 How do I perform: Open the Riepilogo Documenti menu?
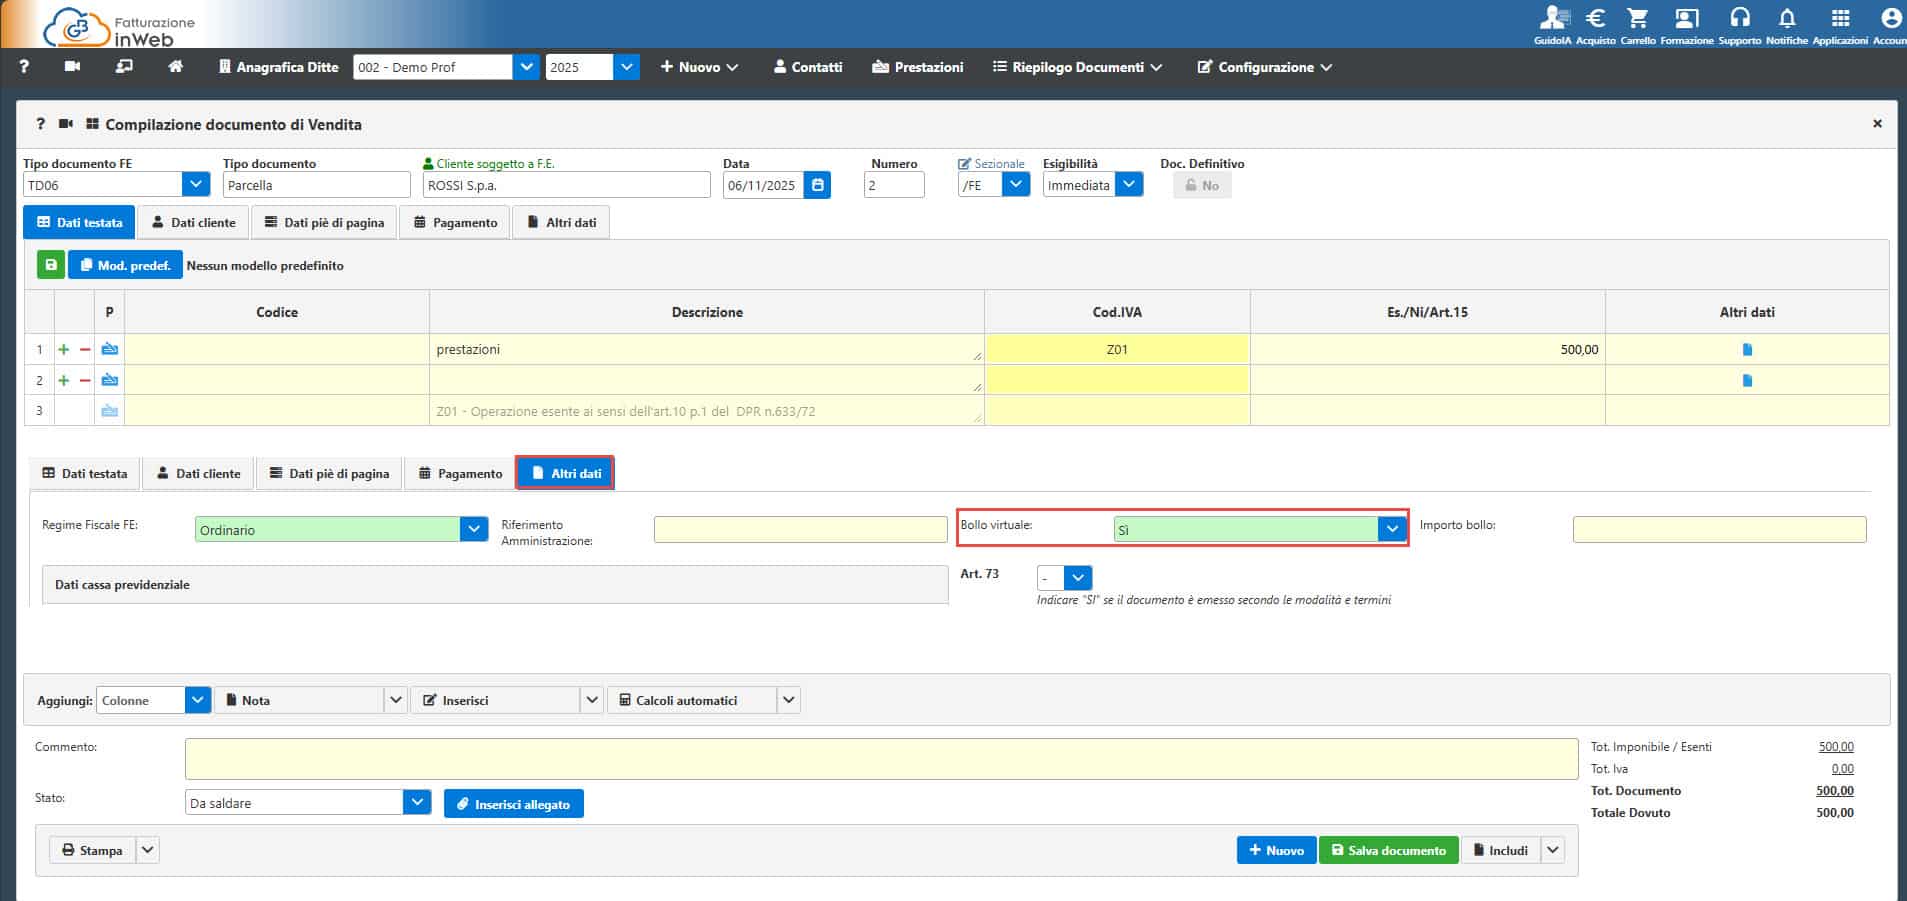coord(1077,67)
